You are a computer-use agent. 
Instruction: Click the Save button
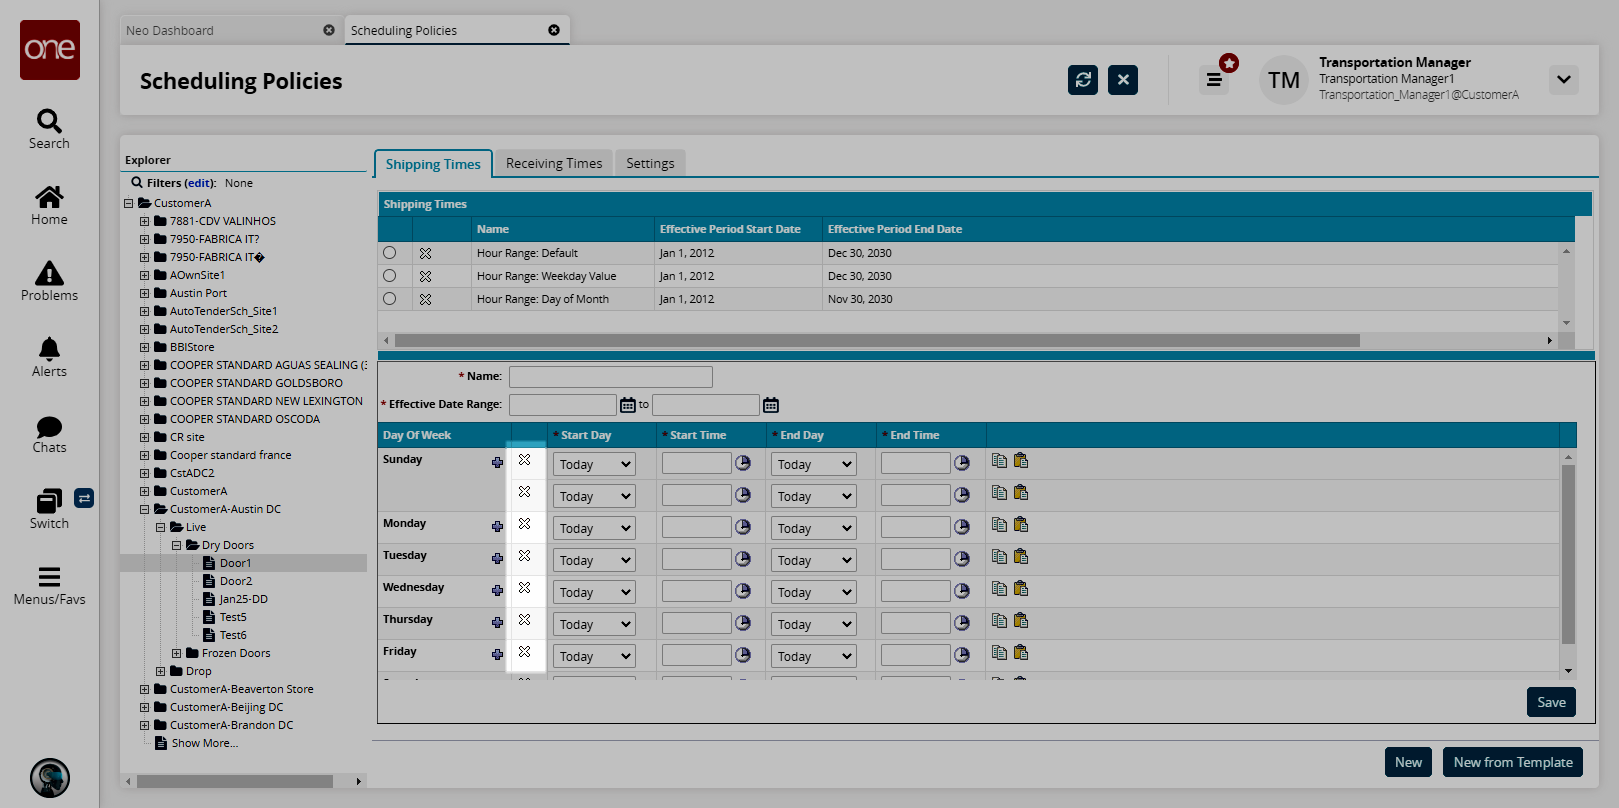(1551, 702)
